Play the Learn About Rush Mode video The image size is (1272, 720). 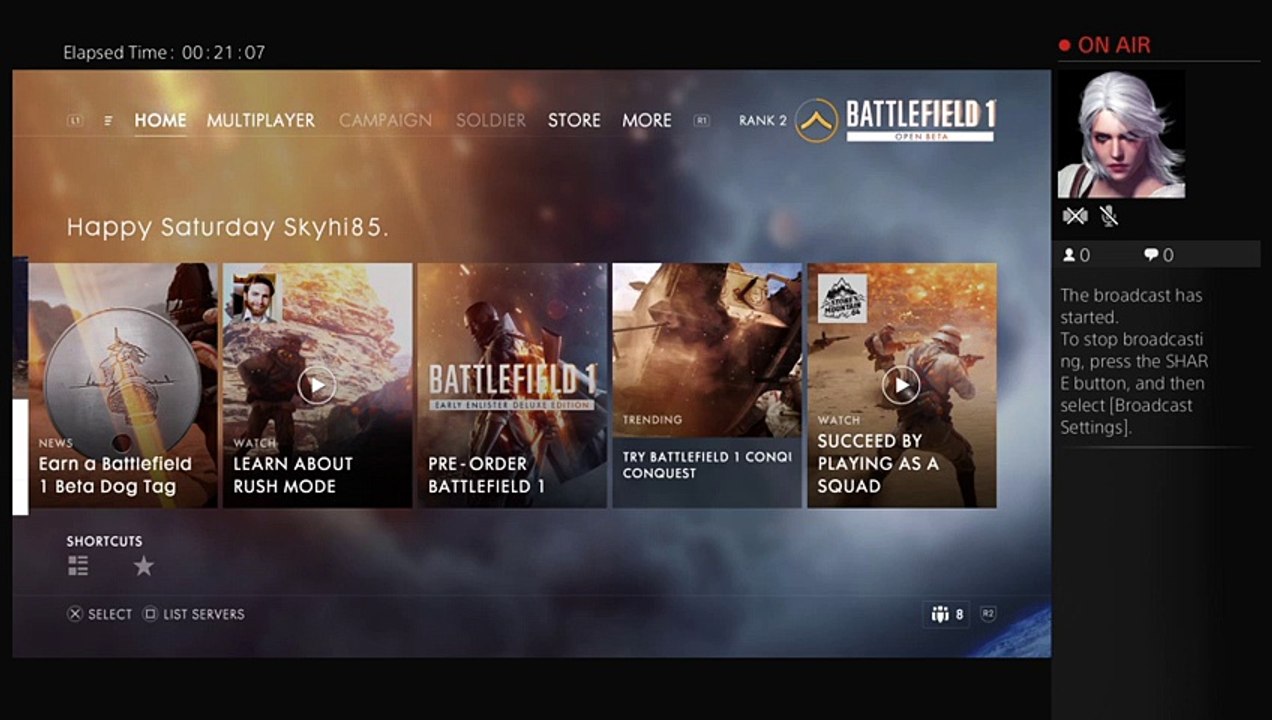(317, 385)
